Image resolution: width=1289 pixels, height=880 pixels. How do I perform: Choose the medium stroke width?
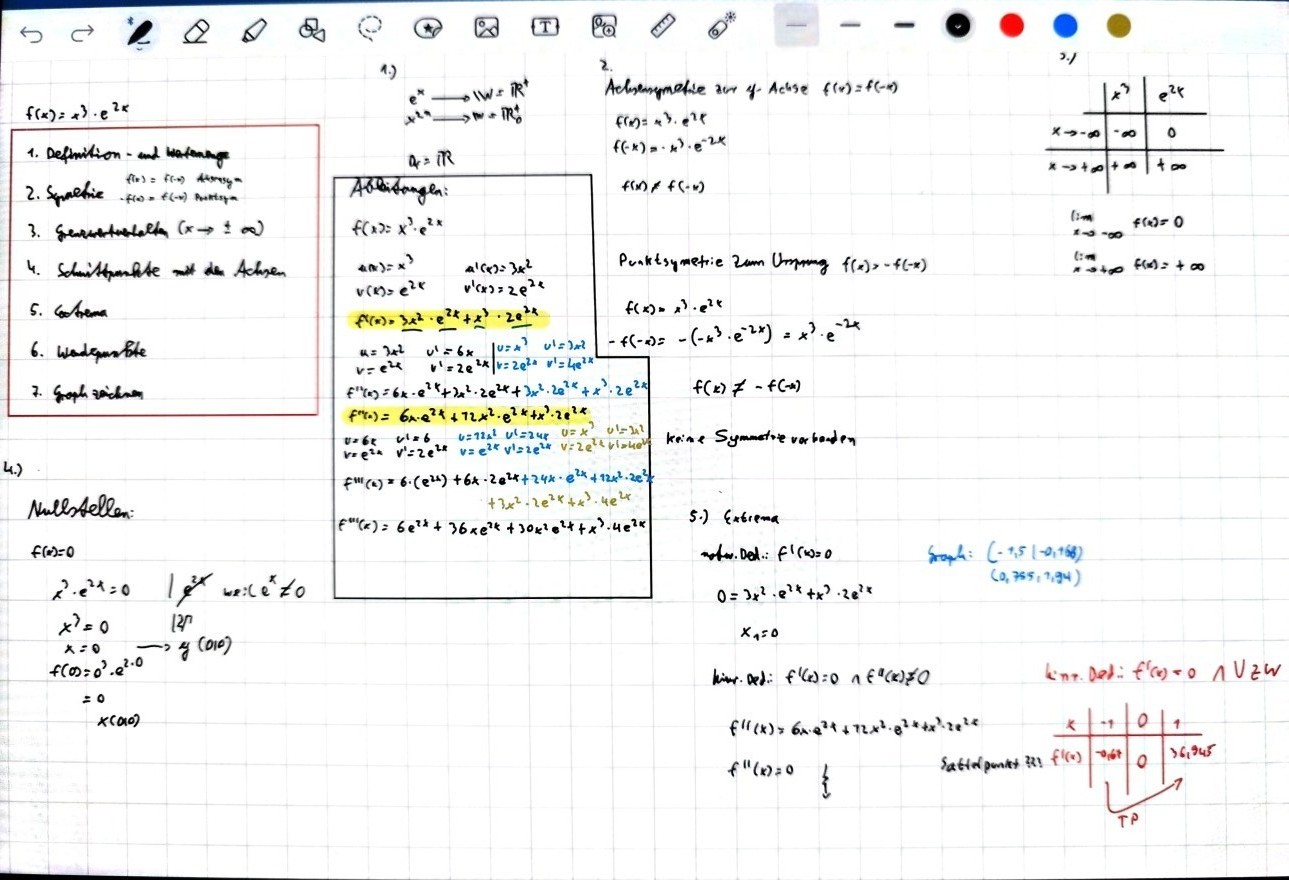pos(851,26)
